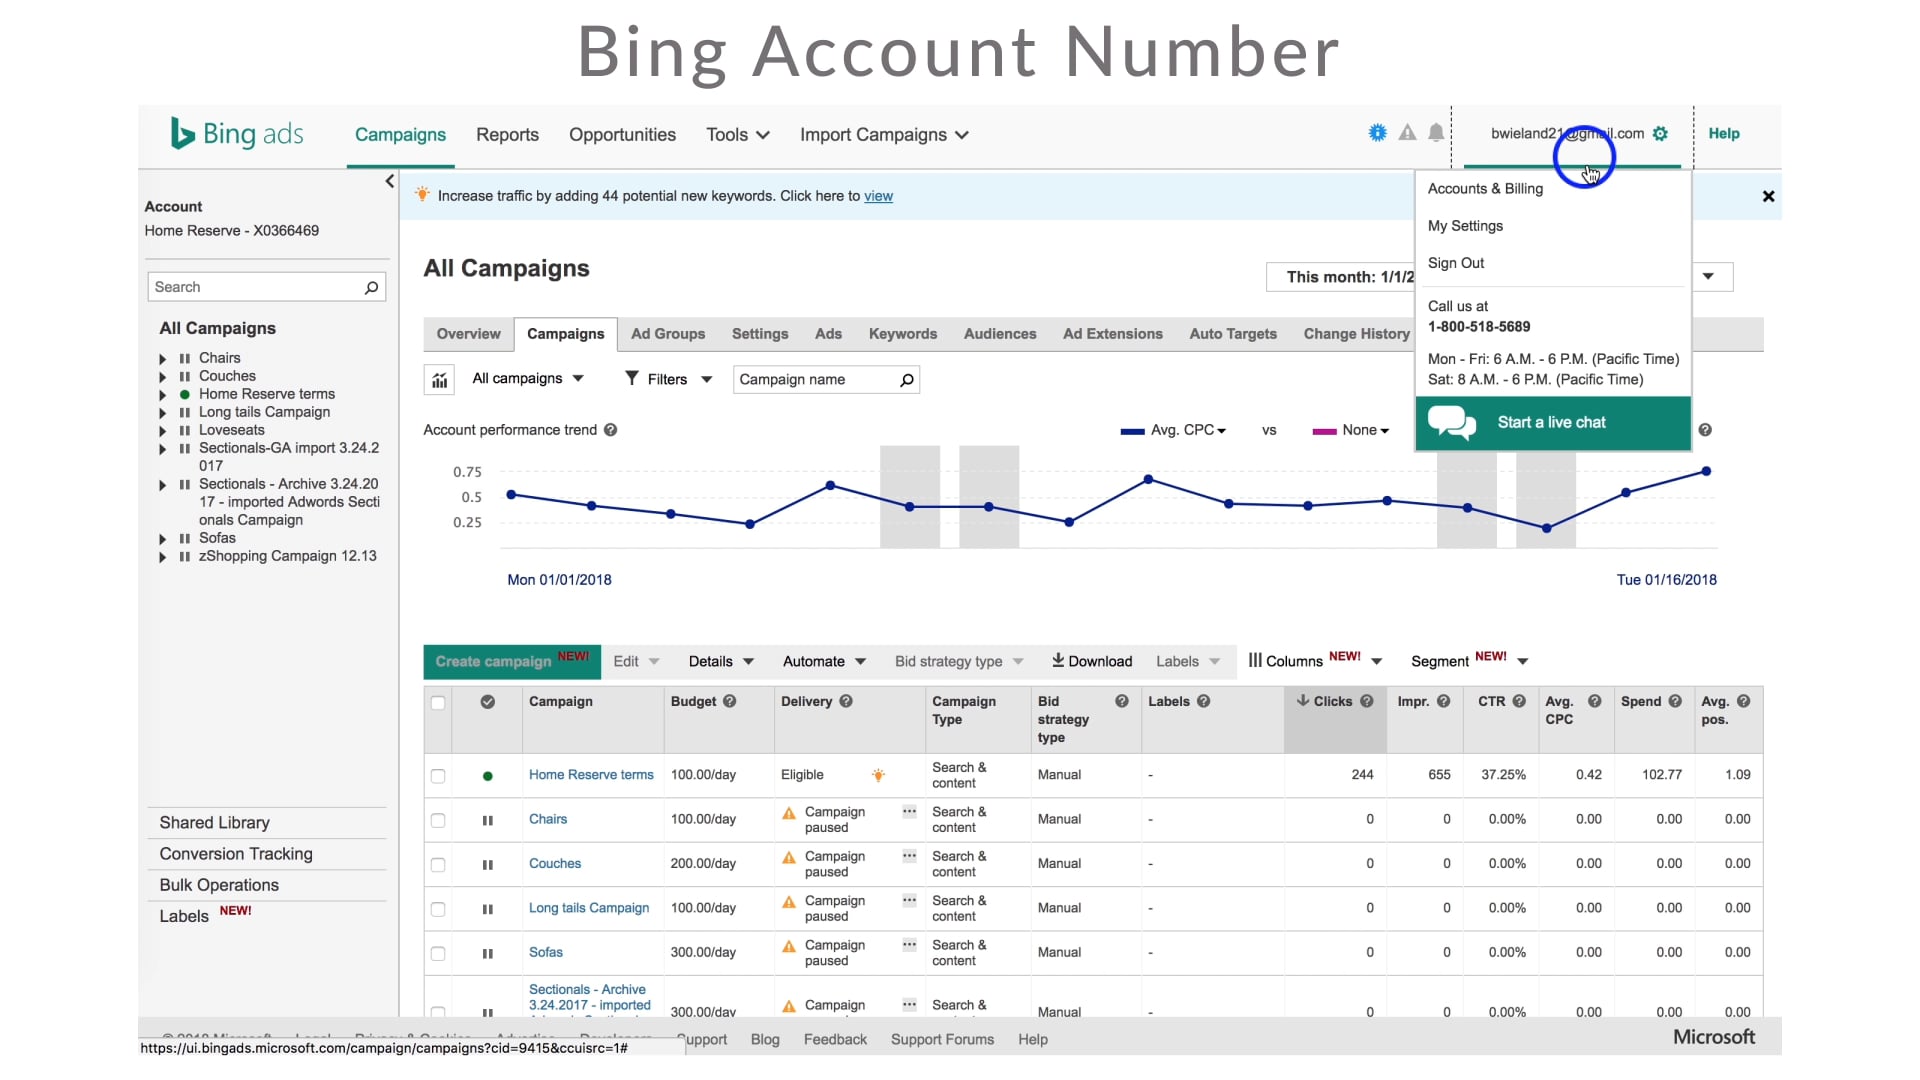The width and height of the screenshot is (1920, 1080).
Task: Open the account settings gear icon
Action: [1660, 133]
